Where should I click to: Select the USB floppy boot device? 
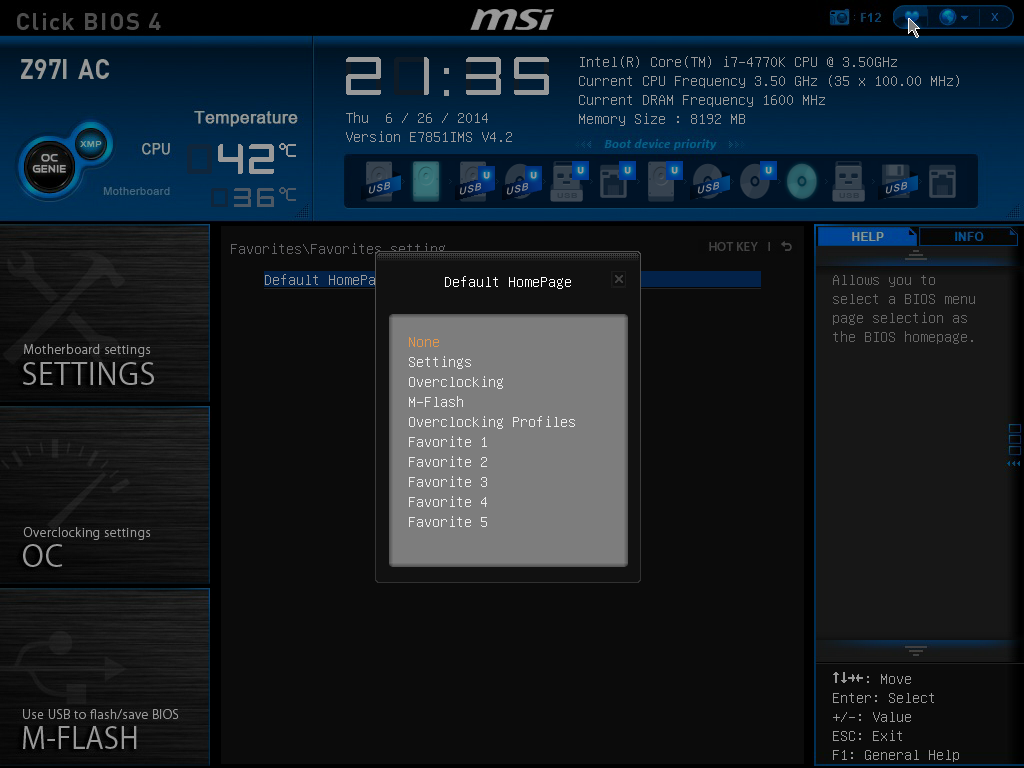(x=896, y=181)
